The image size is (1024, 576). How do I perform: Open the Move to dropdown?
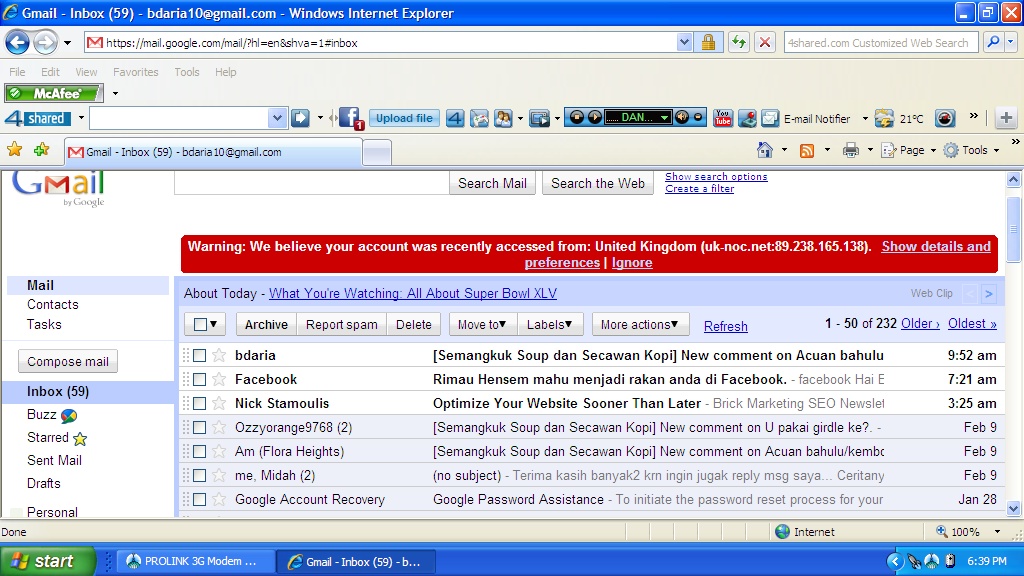pyautogui.click(x=483, y=325)
